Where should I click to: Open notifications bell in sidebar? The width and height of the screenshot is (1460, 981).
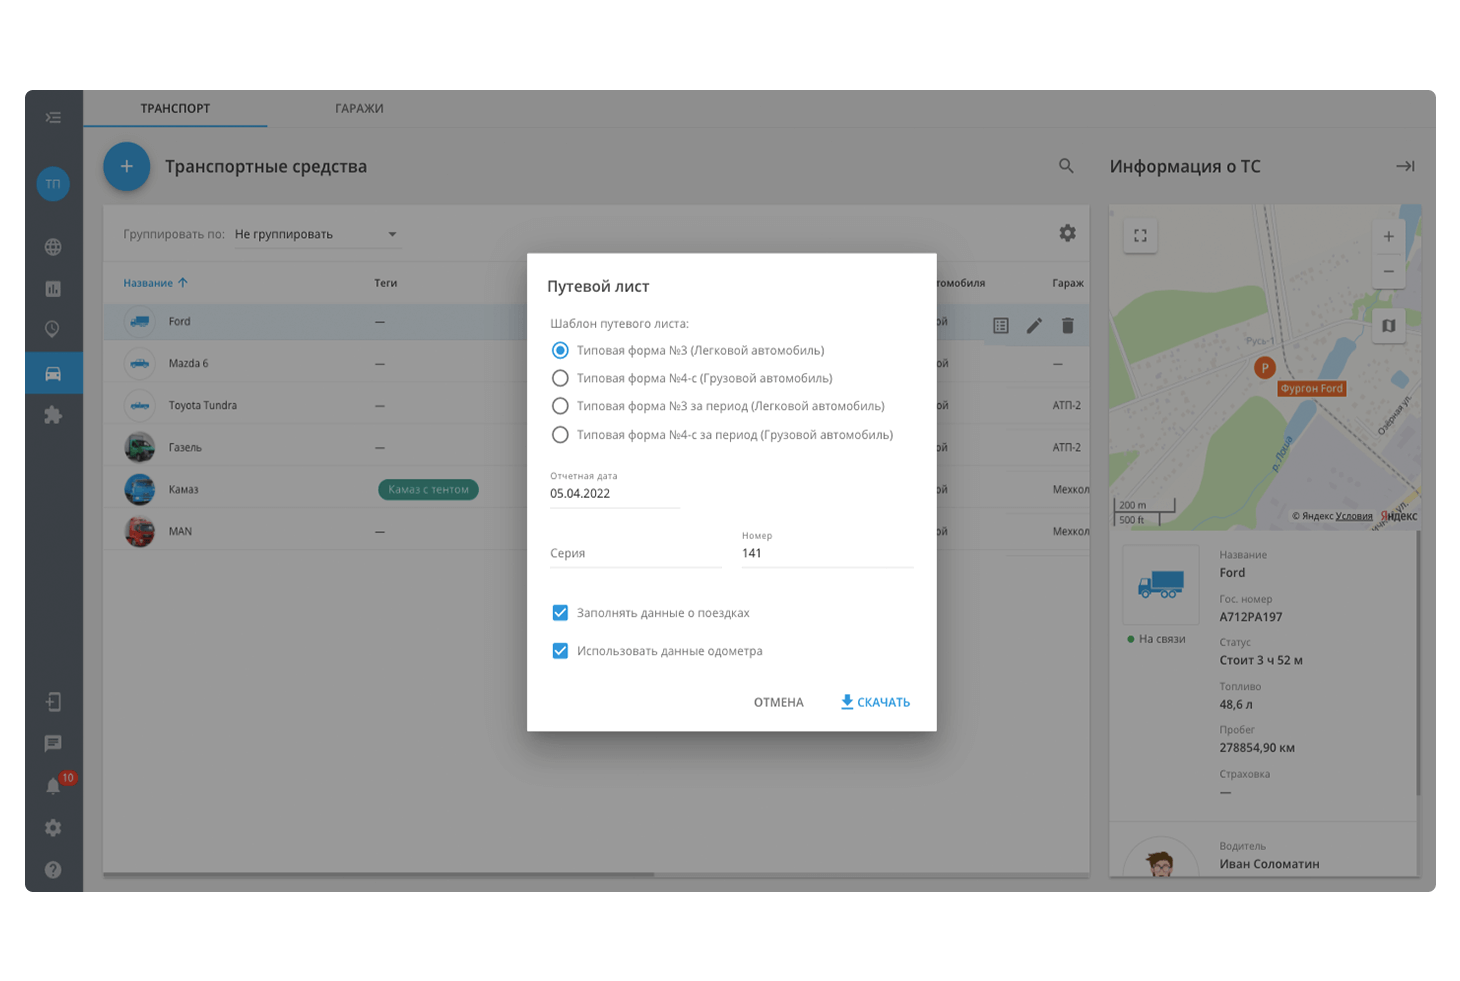[x=53, y=786]
